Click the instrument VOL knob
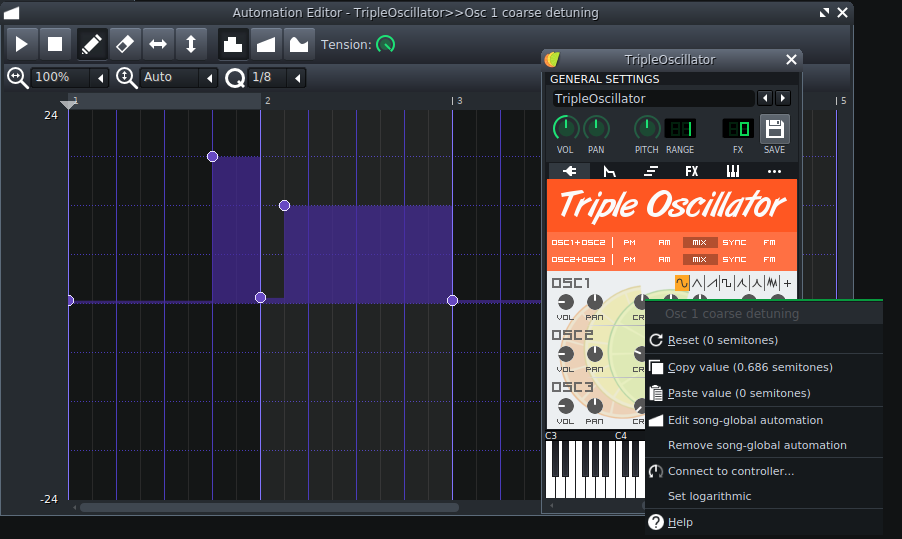This screenshot has height=539, width=902. (566, 128)
